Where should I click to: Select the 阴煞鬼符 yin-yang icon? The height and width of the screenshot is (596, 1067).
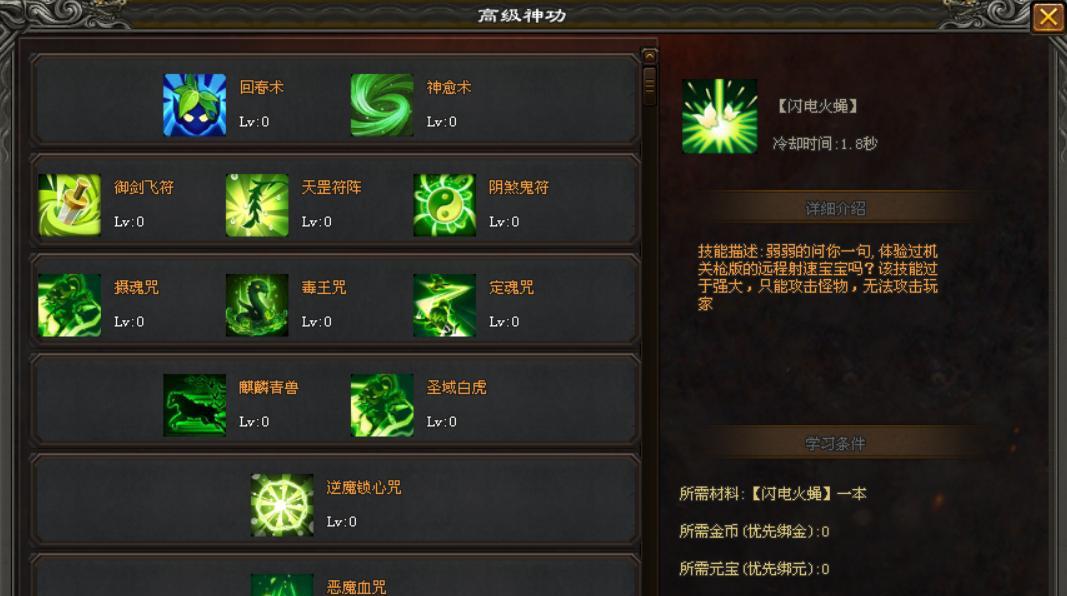(x=444, y=205)
